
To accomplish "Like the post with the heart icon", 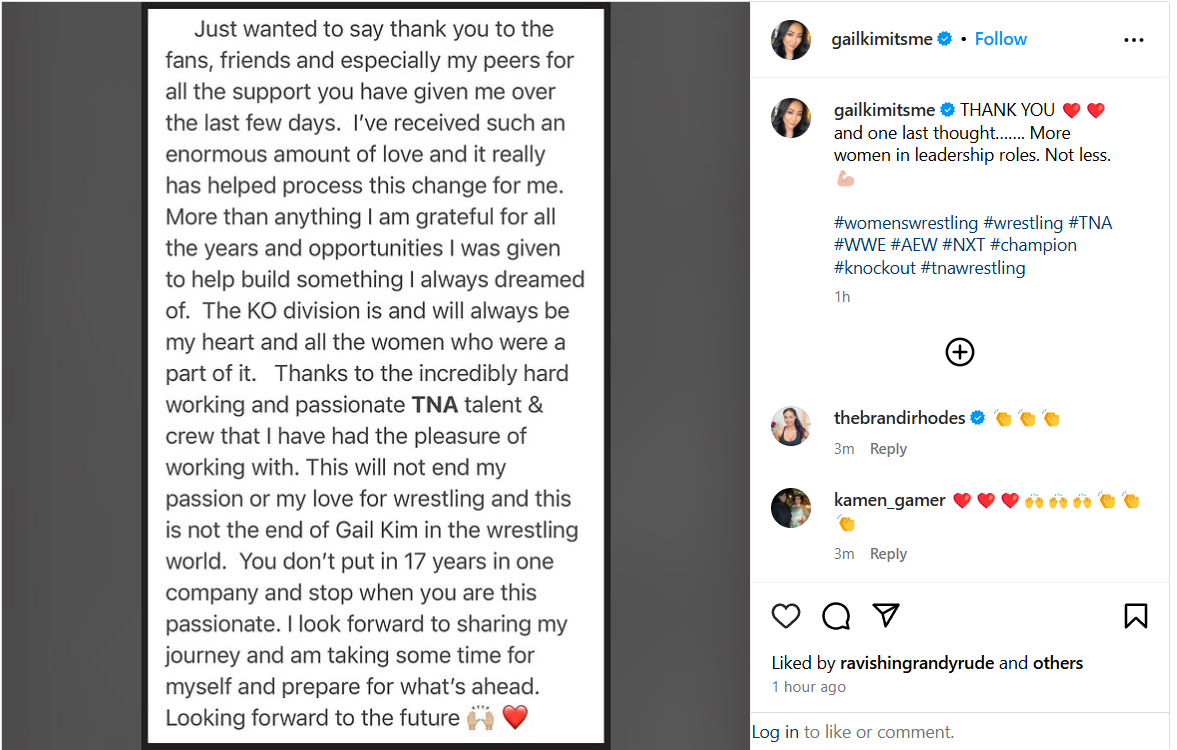I will click(786, 616).
